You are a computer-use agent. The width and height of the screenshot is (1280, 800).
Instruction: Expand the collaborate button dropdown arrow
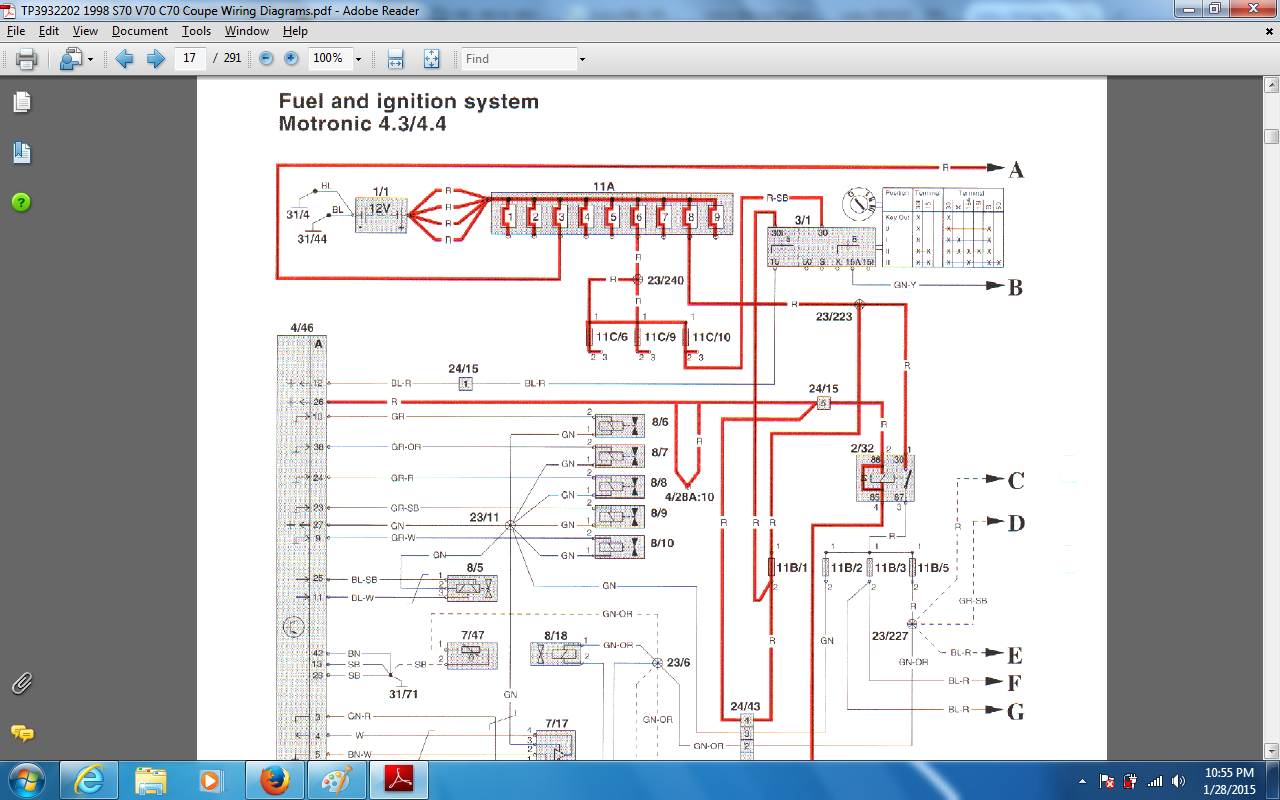[x=90, y=59]
